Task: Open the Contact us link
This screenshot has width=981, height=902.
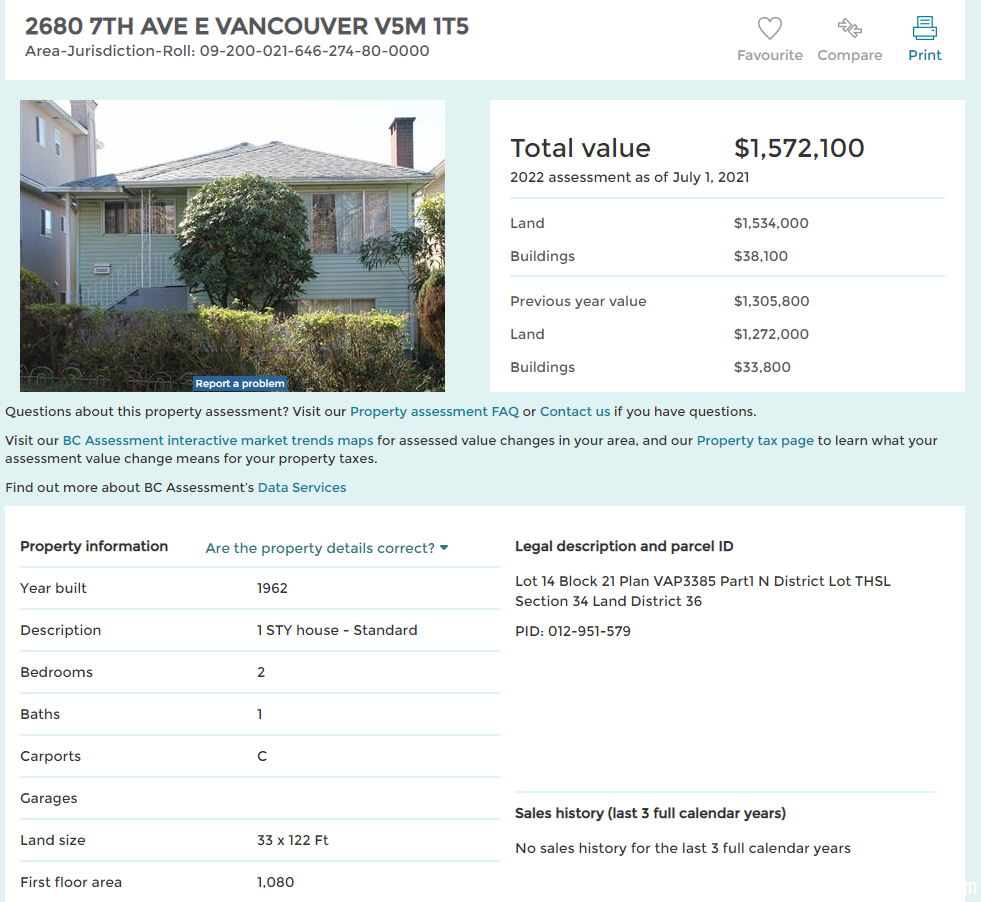Action: tap(575, 412)
